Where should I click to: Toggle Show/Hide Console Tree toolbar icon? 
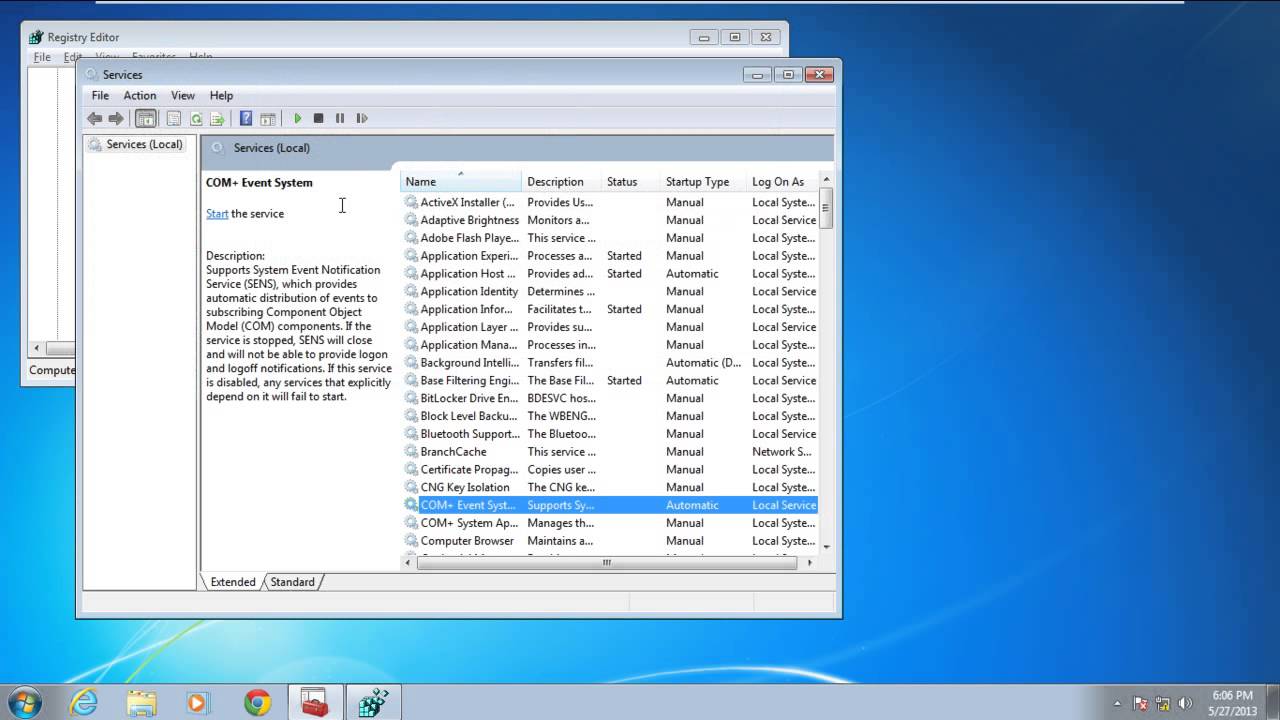click(x=146, y=118)
